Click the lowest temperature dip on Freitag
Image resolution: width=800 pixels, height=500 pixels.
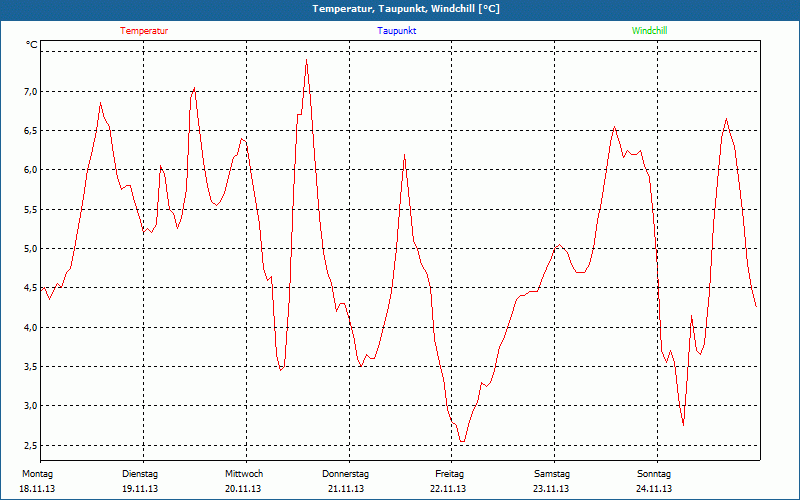[x=462, y=441]
